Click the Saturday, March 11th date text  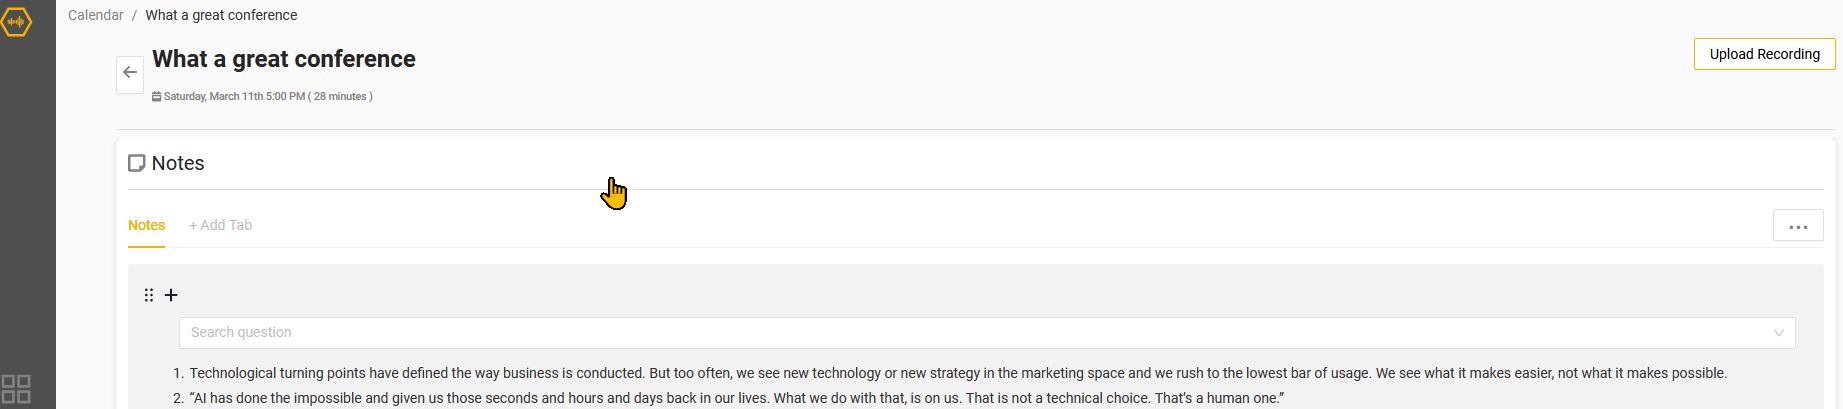[x=234, y=97]
